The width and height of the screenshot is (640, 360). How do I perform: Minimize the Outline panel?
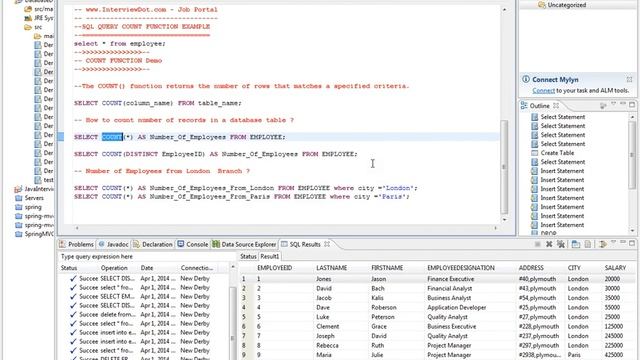(623, 104)
